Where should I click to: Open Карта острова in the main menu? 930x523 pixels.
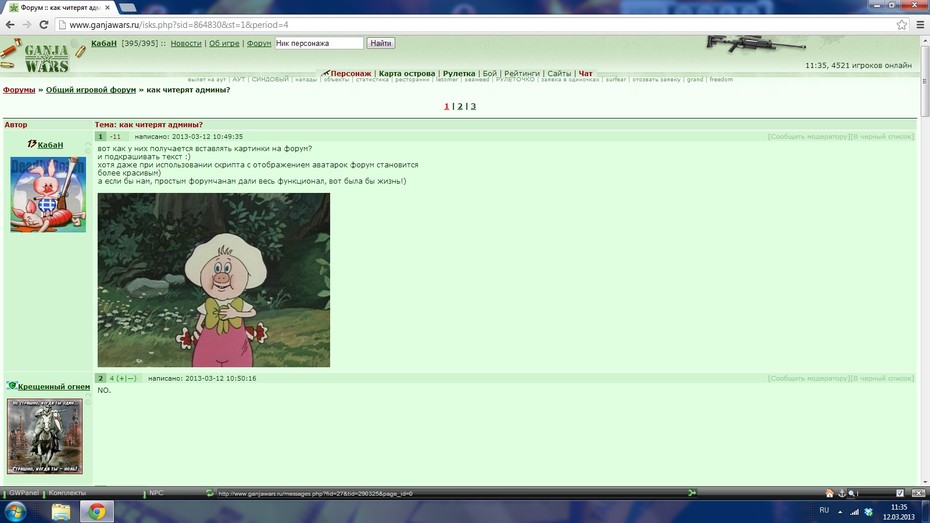click(407, 74)
